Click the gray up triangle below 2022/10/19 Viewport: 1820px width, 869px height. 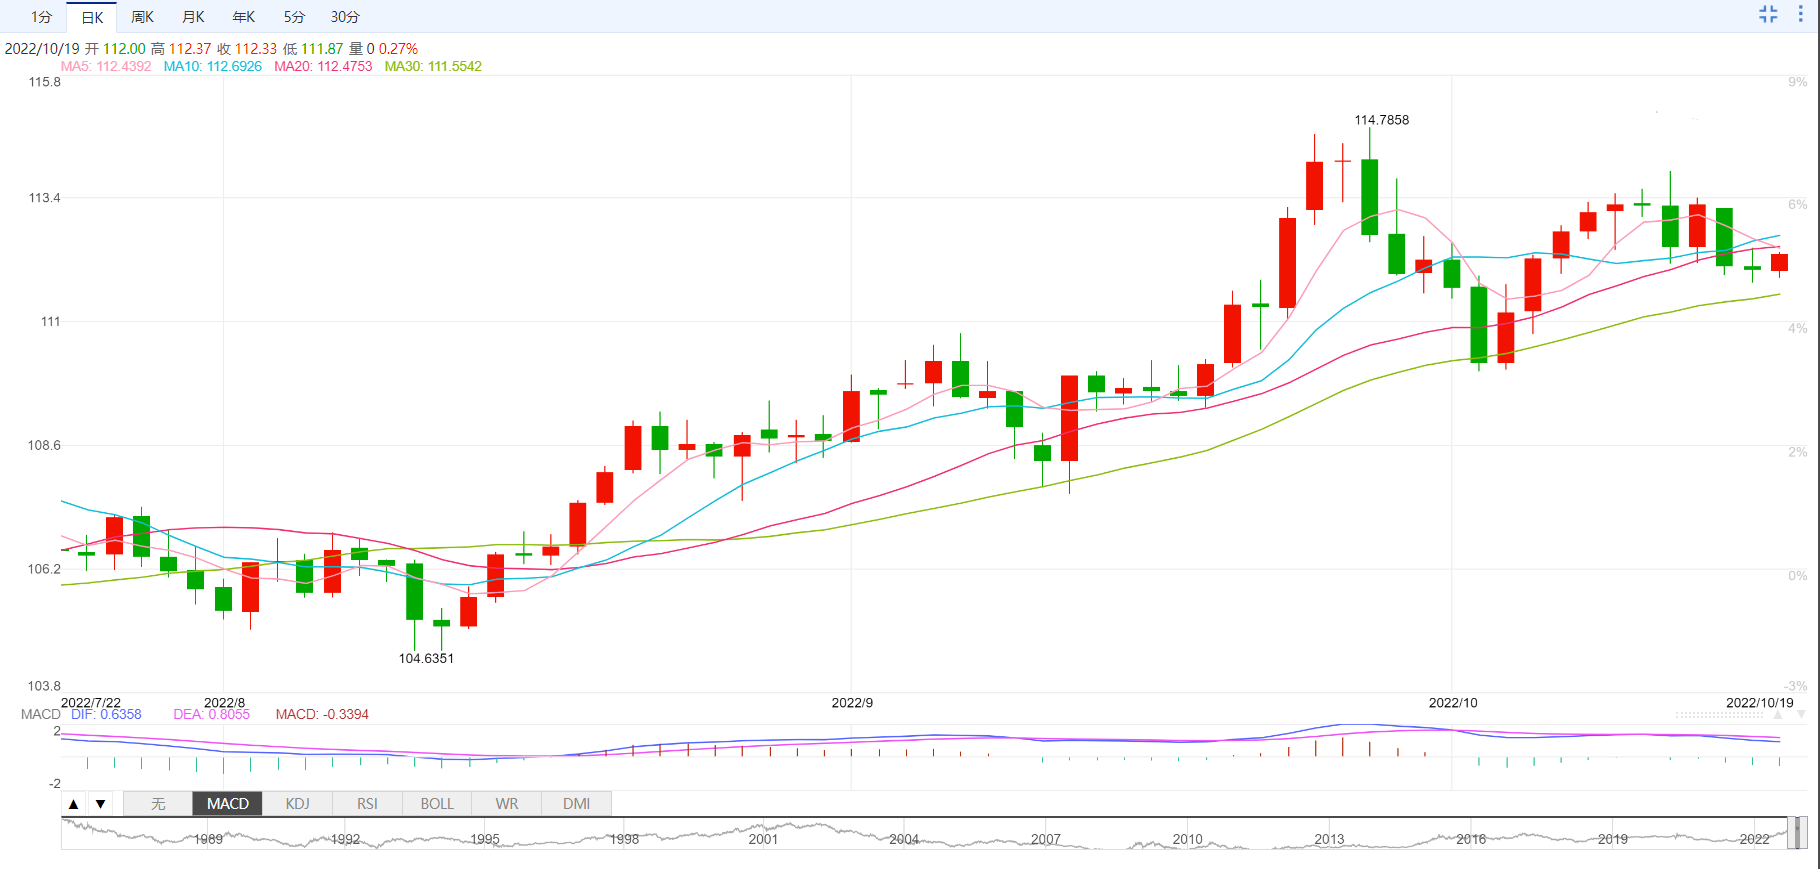[x=1779, y=715]
